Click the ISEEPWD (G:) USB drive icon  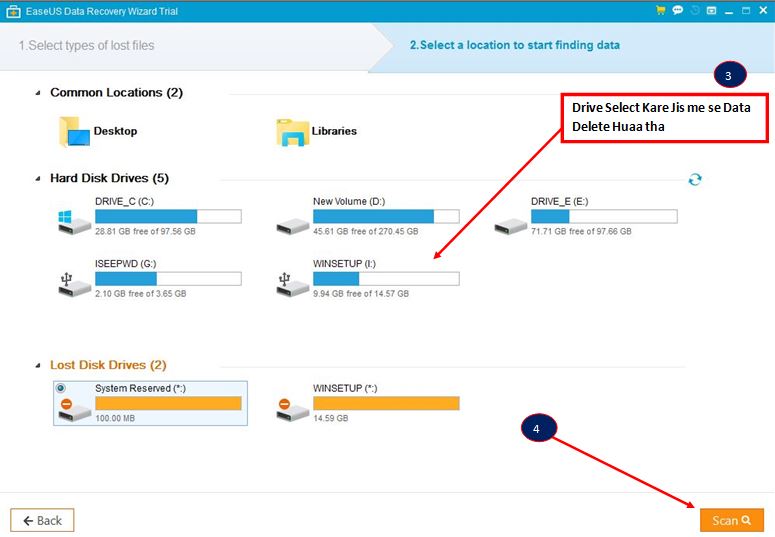click(74, 284)
